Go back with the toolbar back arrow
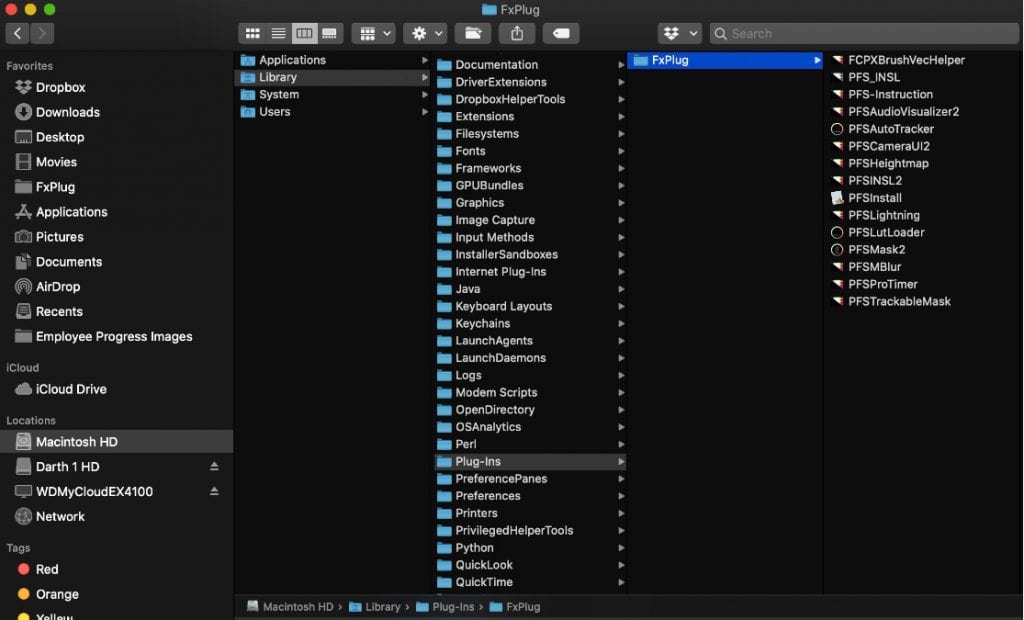Screen dimensions: 1024x620 coord(18,33)
